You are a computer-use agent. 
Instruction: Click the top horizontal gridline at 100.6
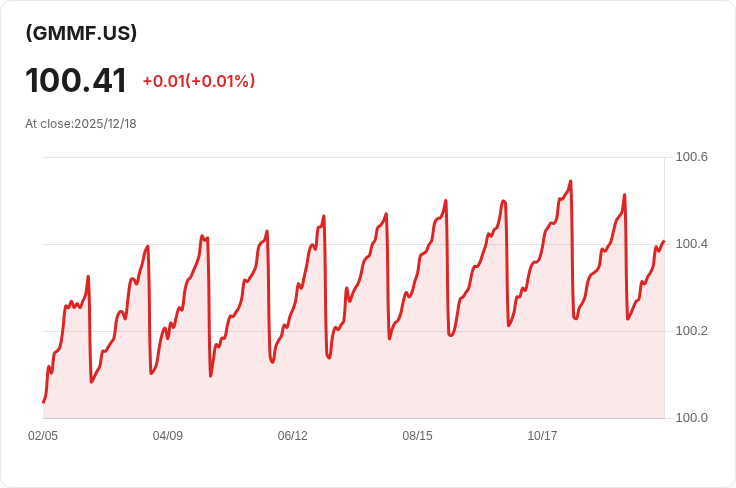point(350,157)
